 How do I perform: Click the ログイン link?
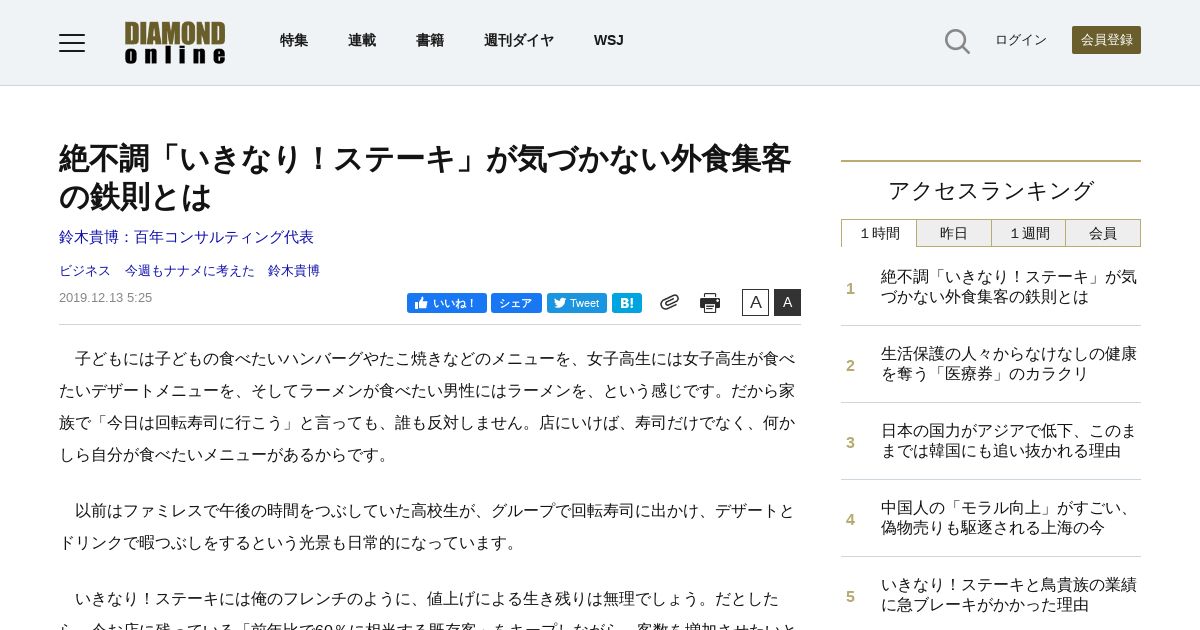coord(1021,40)
